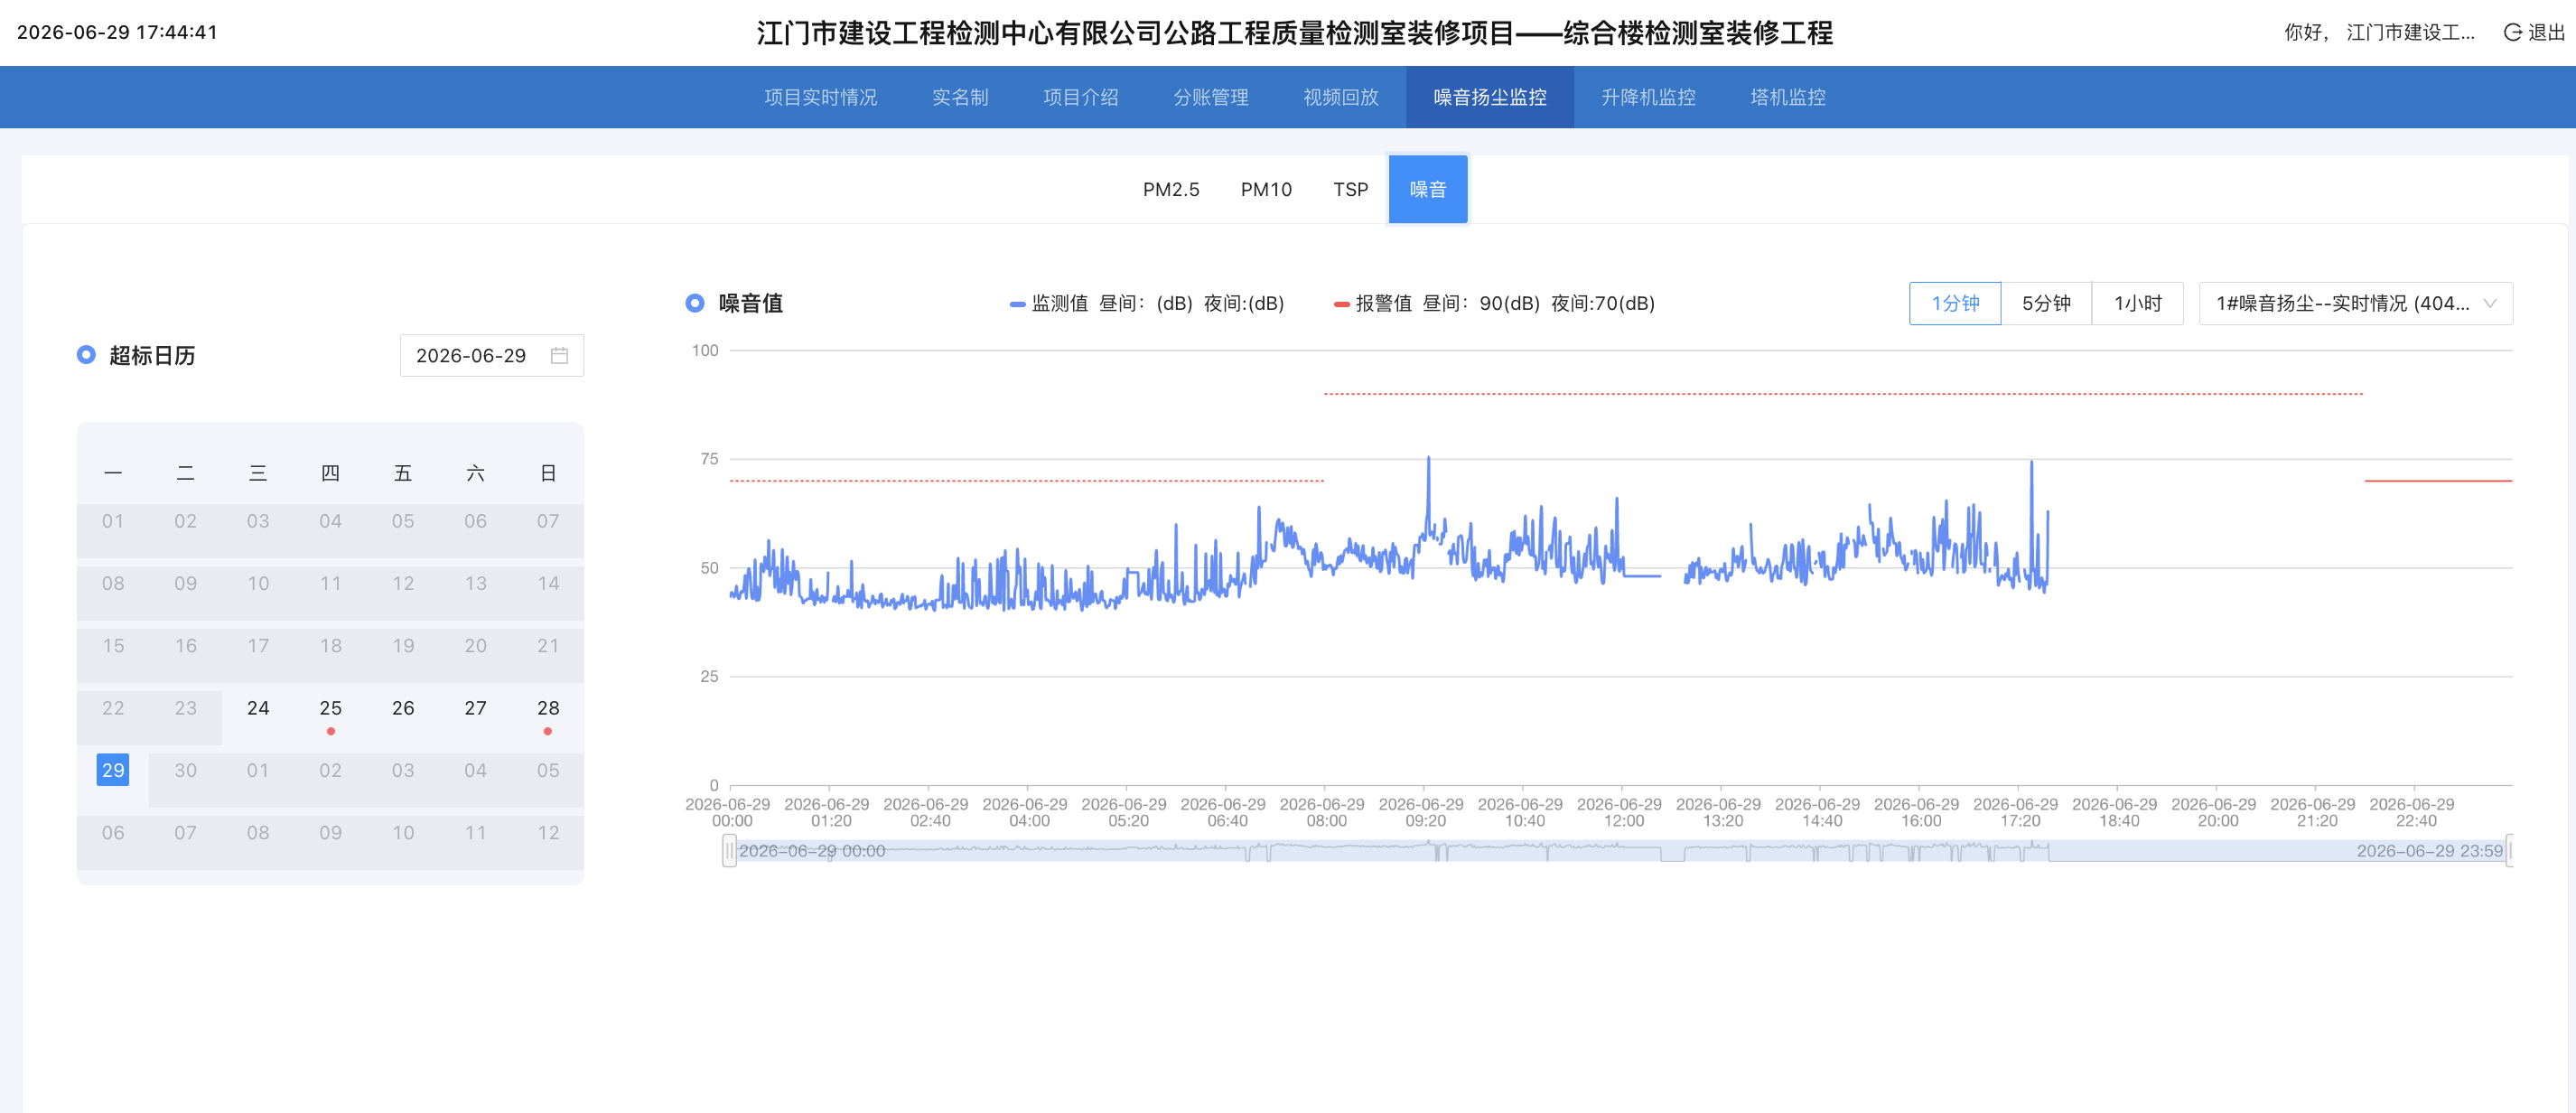Expand the 1#噪音扬尘 device dropdown arrow
2576x1113 pixels.
point(2489,304)
